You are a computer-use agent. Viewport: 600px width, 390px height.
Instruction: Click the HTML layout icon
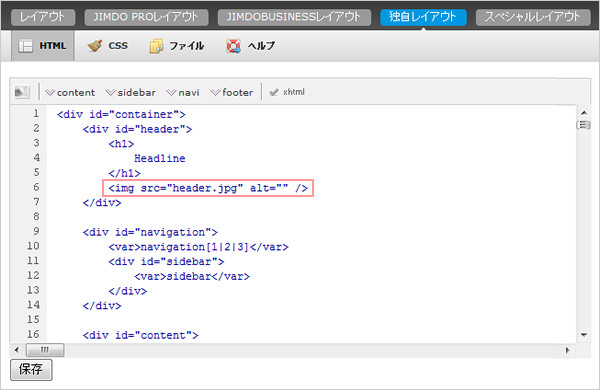pyautogui.click(x=26, y=46)
